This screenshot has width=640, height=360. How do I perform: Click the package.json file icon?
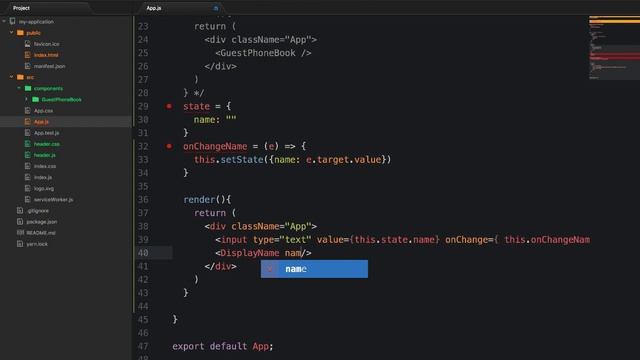tap(20, 222)
